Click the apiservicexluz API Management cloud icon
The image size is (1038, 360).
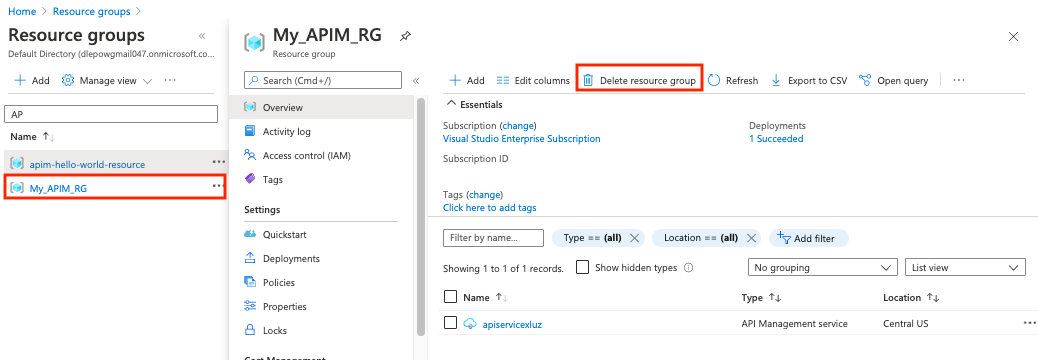(470, 324)
